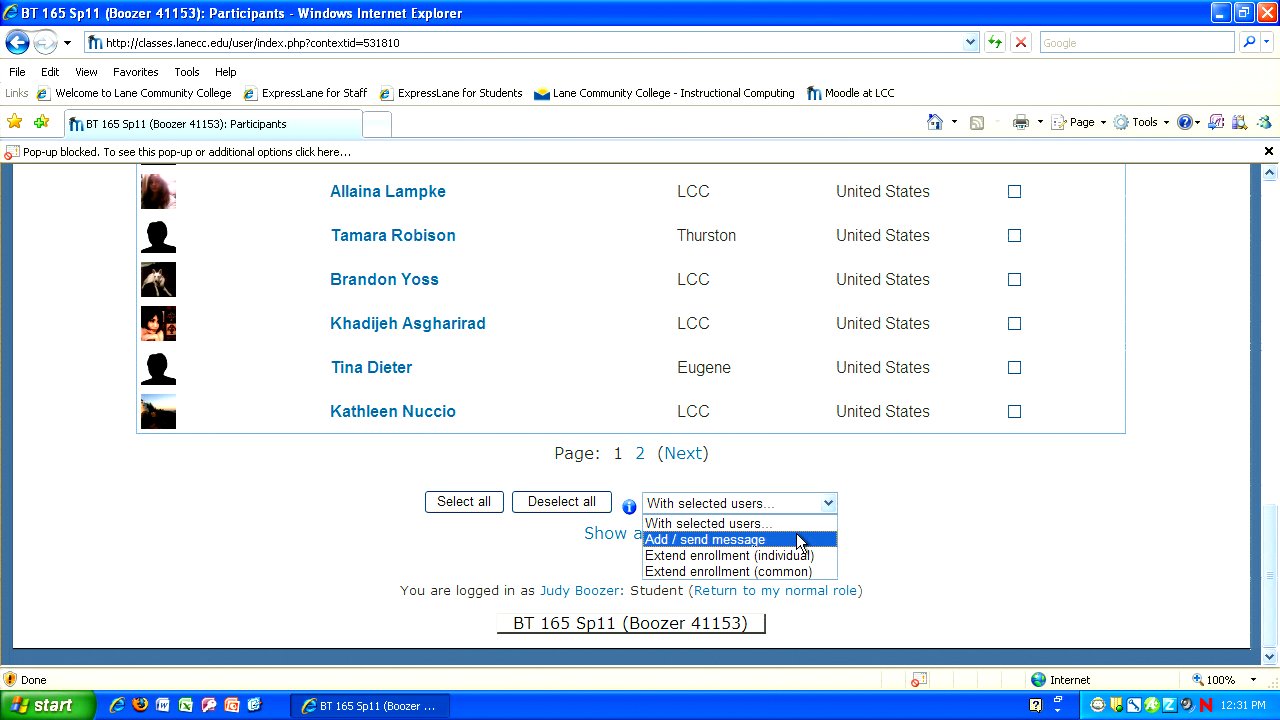Tick the checkbox for Kathleen Nuccio
Viewport: 1280px width, 720px height.
tap(1014, 411)
